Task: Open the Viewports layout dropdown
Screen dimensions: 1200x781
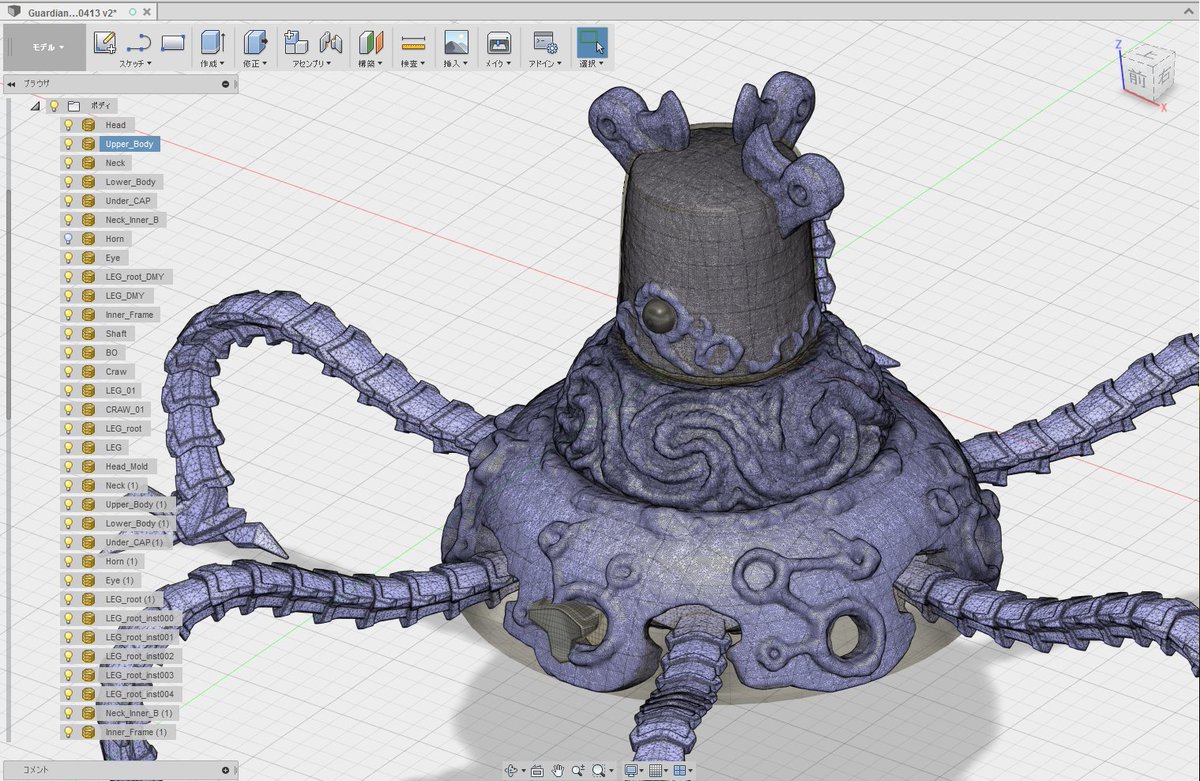Action: click(681, 771)
